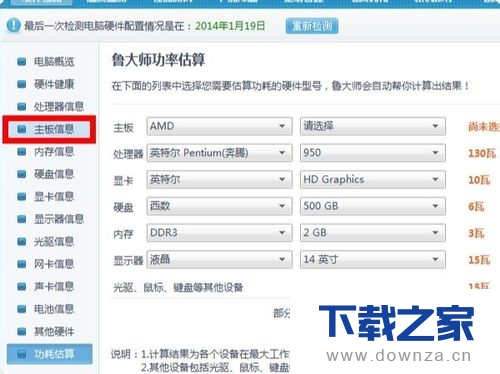Select 处理器信息 in the sidebar

click(59, 107)
